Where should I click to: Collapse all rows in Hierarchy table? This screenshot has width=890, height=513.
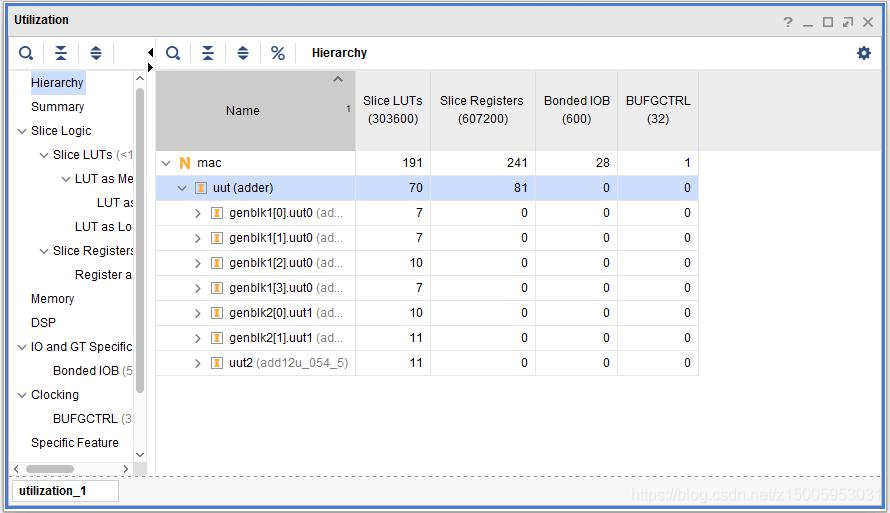point(208,53)
